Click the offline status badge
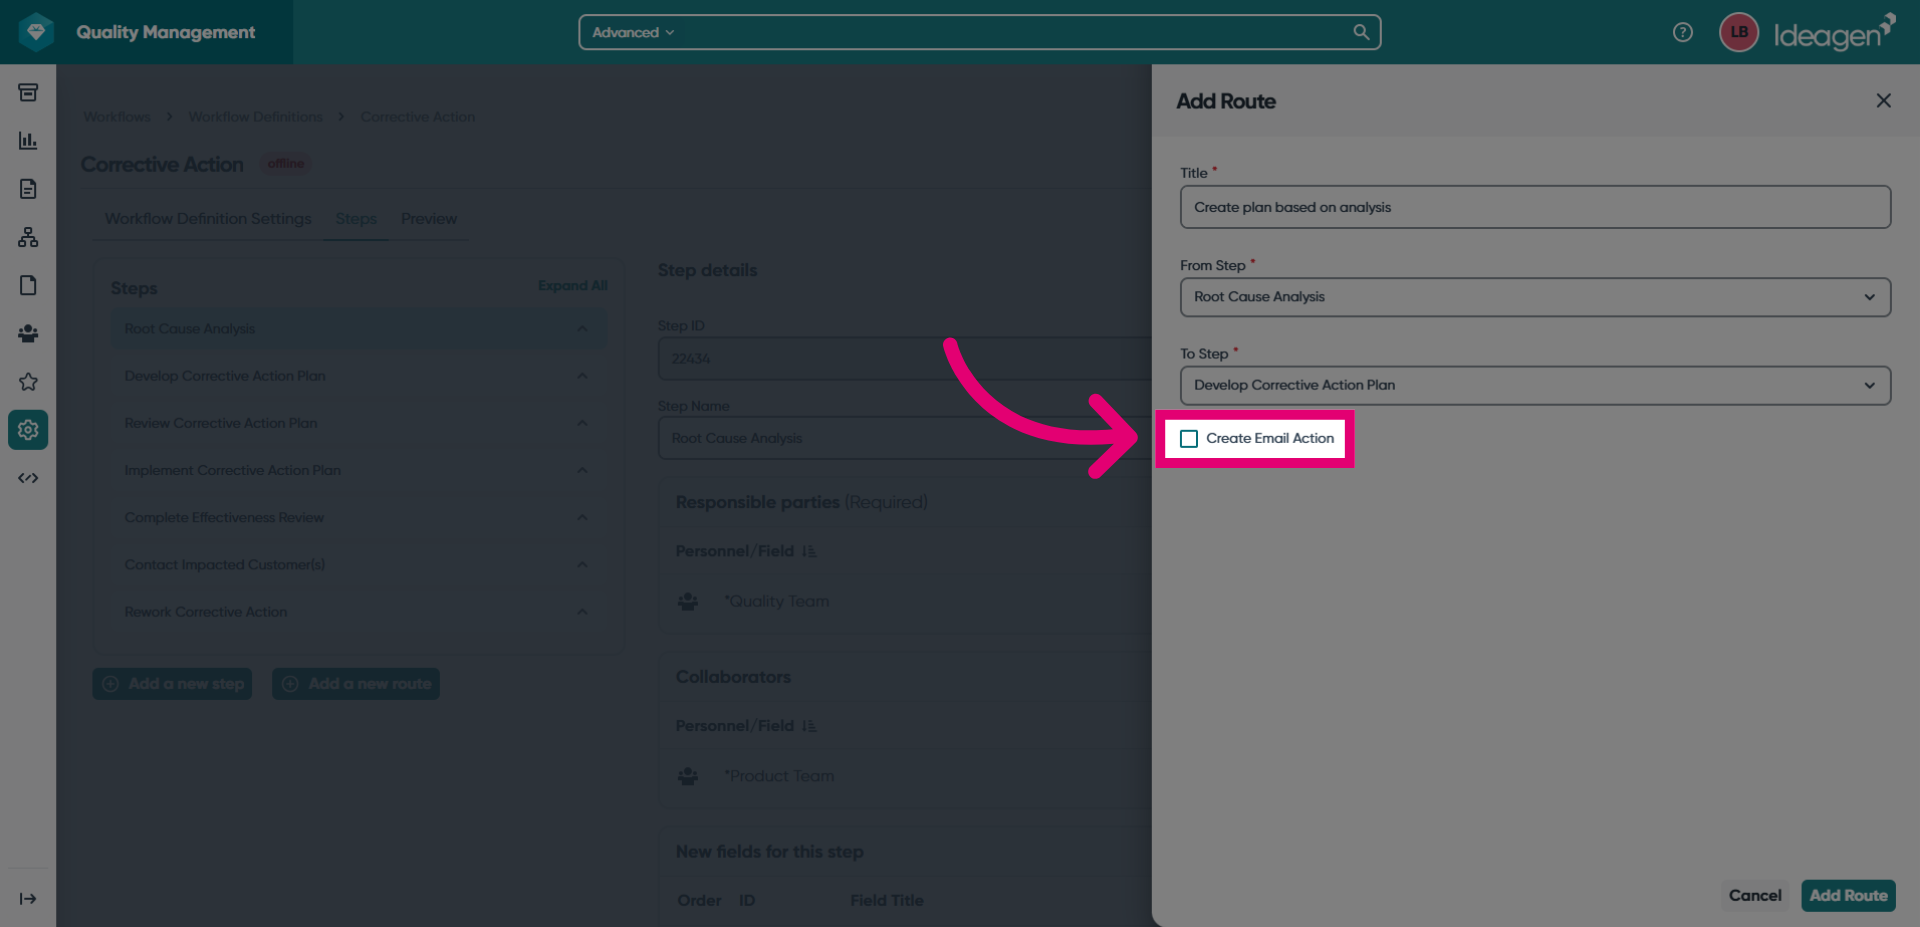This screenshot has width=1920, height=927. click(286, 164)
